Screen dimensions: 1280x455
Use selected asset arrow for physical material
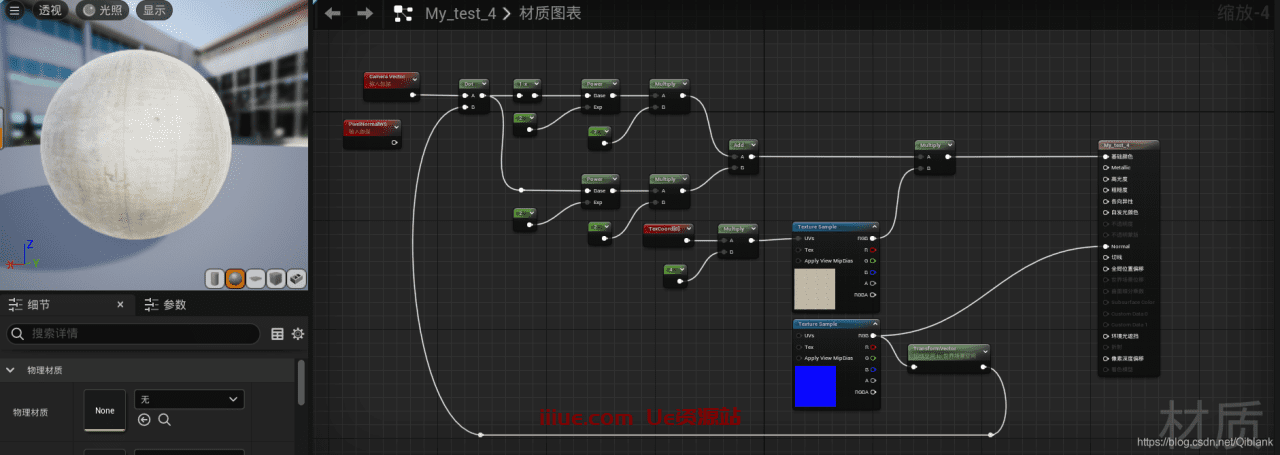click(x=144, y=420)
